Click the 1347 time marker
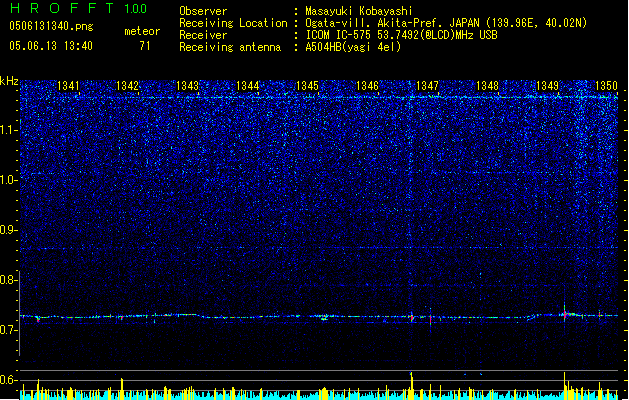This screenshot has height=400, width=629. (428, 86)
